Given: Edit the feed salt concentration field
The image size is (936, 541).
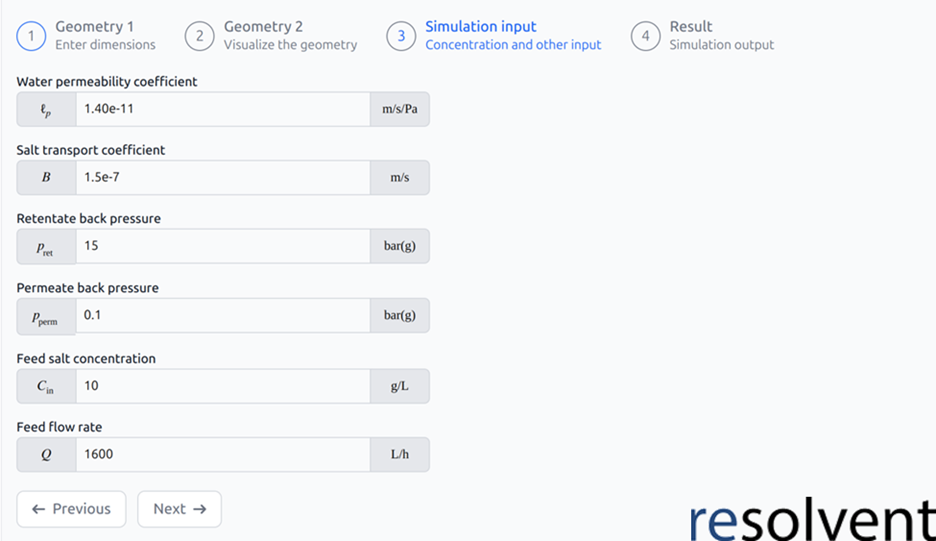Looking at the screenshot, I should tap(223, 386).
